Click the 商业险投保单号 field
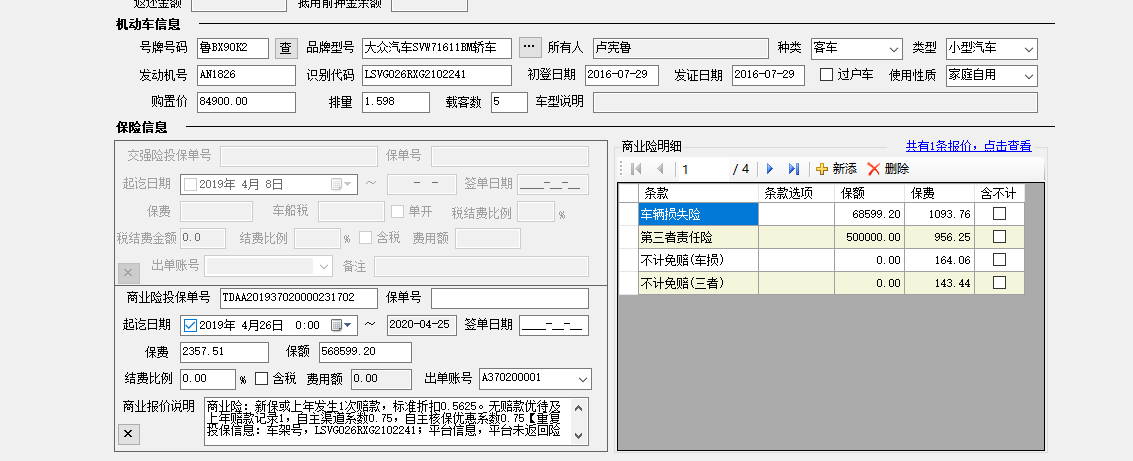Viewport: 1133px width, 461px height. point(298,298)
